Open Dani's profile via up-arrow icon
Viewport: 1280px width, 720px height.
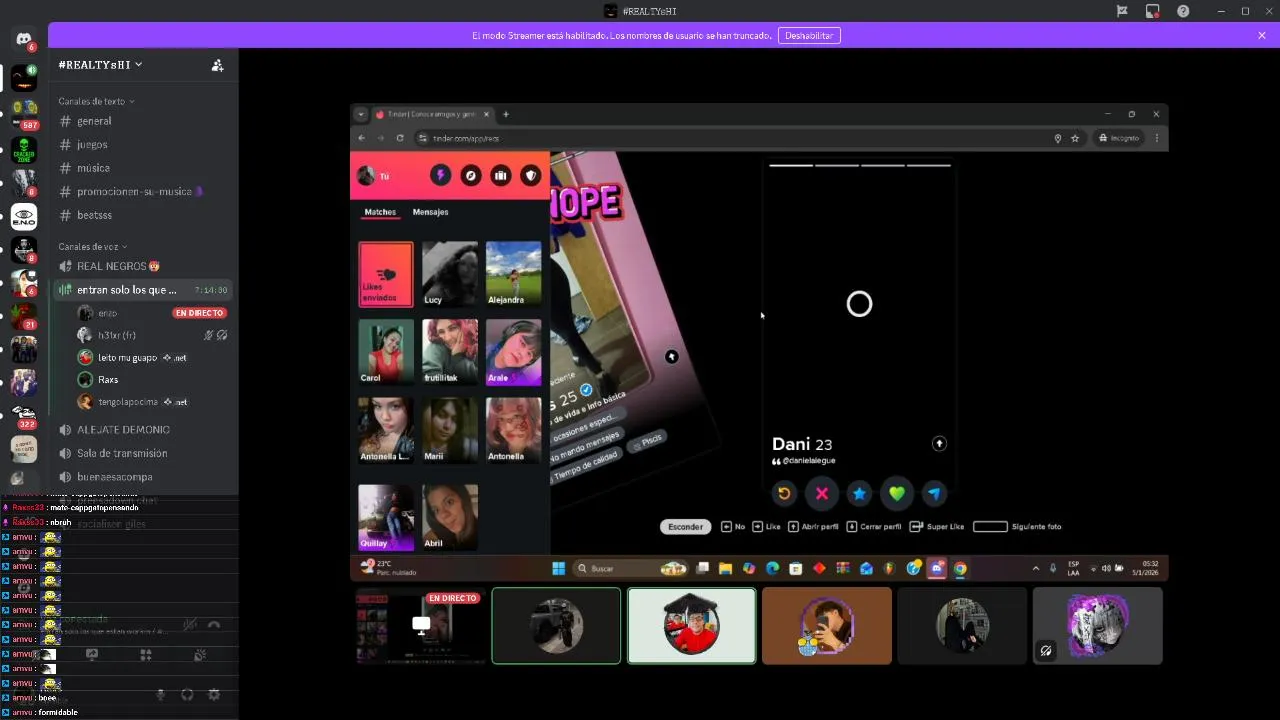(x=939, y=443)
